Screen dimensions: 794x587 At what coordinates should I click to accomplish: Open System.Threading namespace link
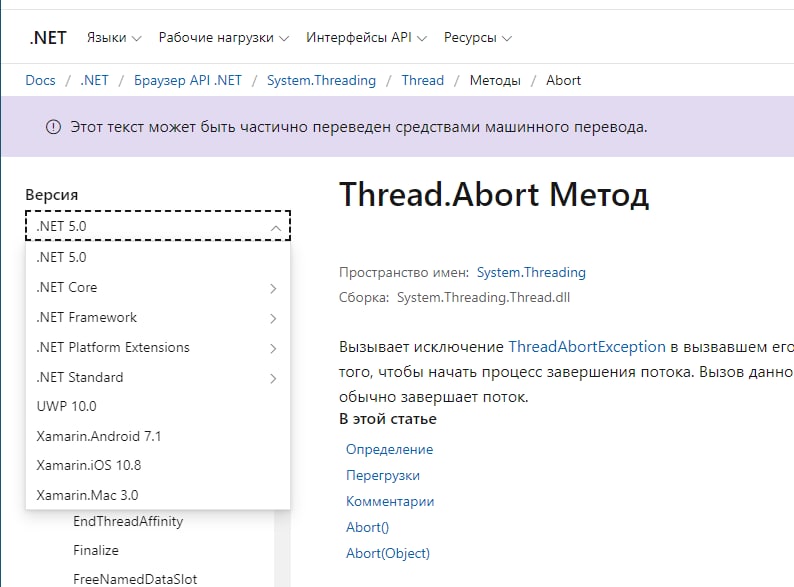531,272
